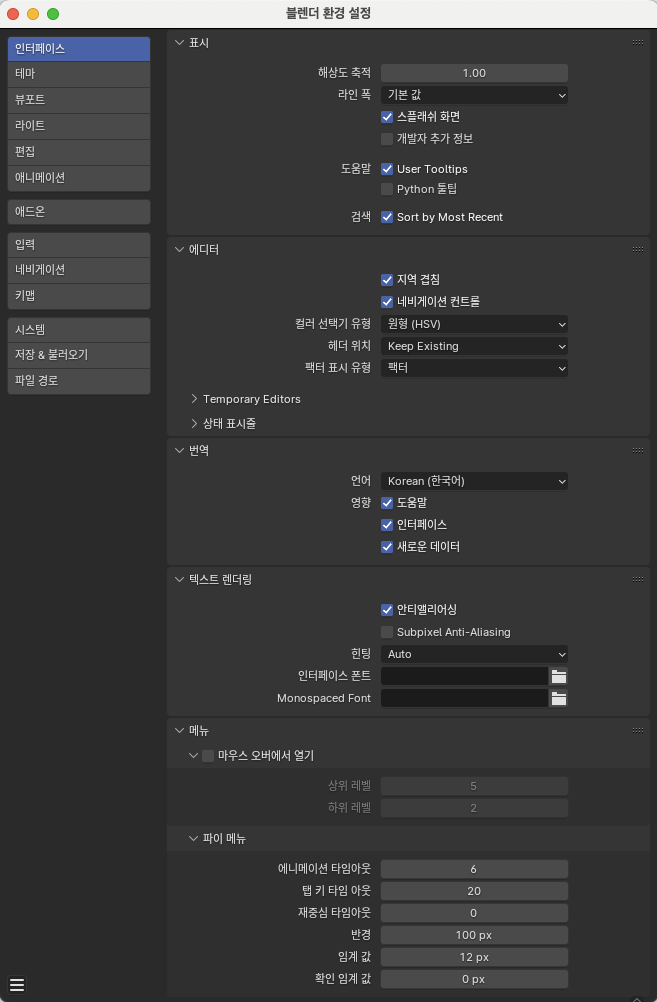Screen dimensions: 657x1002
Task: Collapse the 마우스 오버에서 열기 subpanel
Action: click(x=194, y=756)
